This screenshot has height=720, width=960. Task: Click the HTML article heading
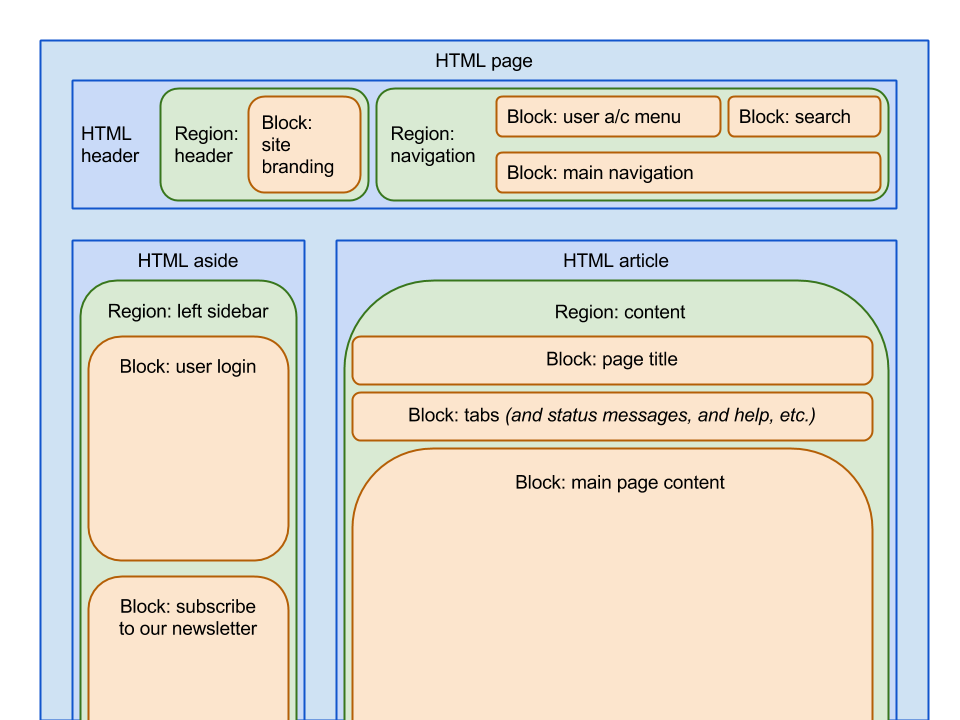(x=616, y=261)
